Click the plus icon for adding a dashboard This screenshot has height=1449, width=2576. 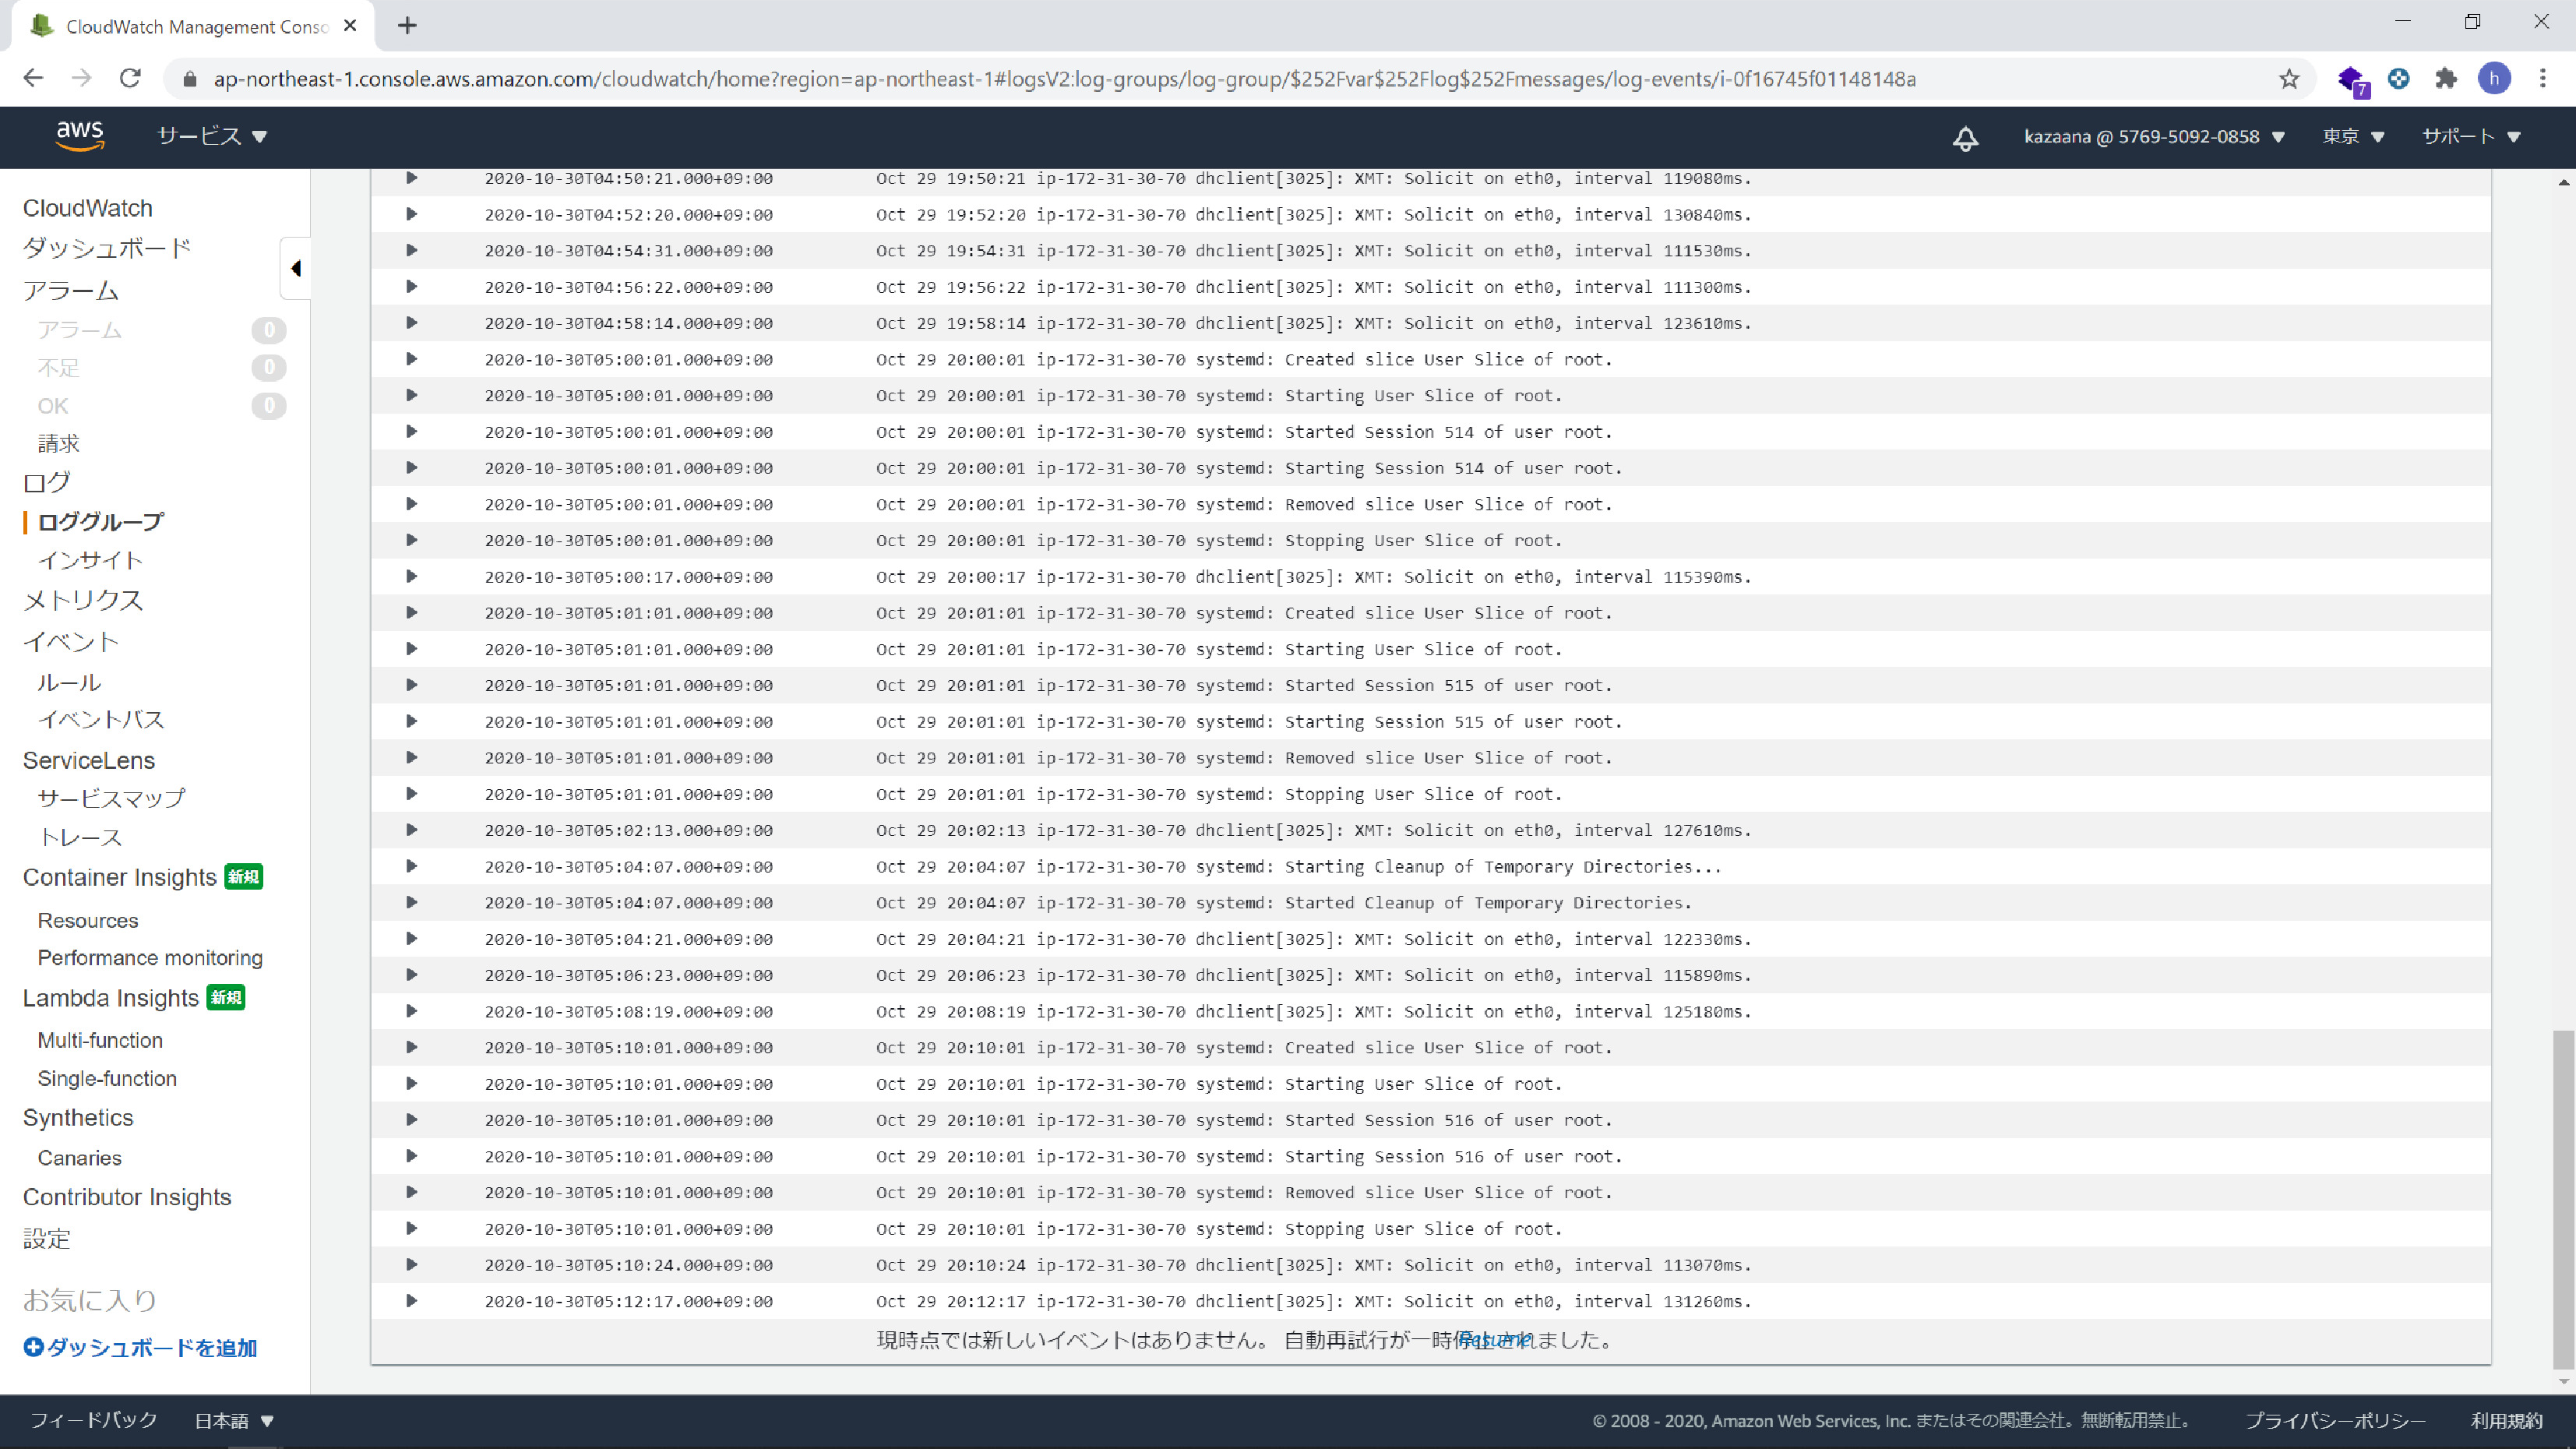pos(33,1347)
